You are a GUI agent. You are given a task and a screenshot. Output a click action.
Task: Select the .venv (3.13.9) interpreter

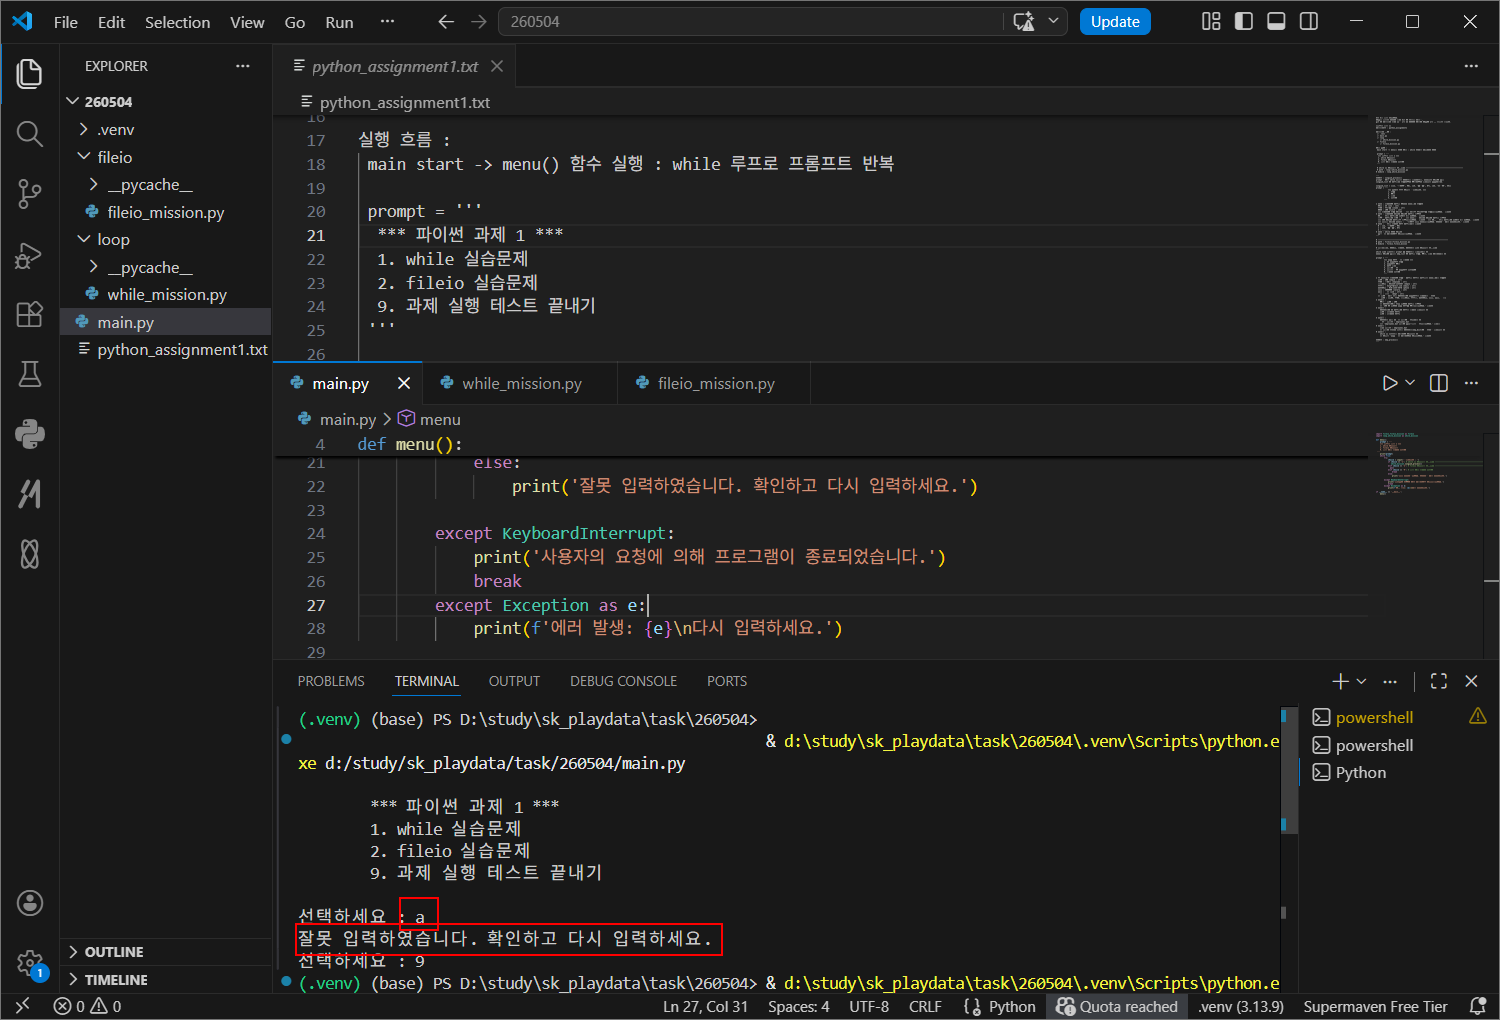click(1240, 1007)
